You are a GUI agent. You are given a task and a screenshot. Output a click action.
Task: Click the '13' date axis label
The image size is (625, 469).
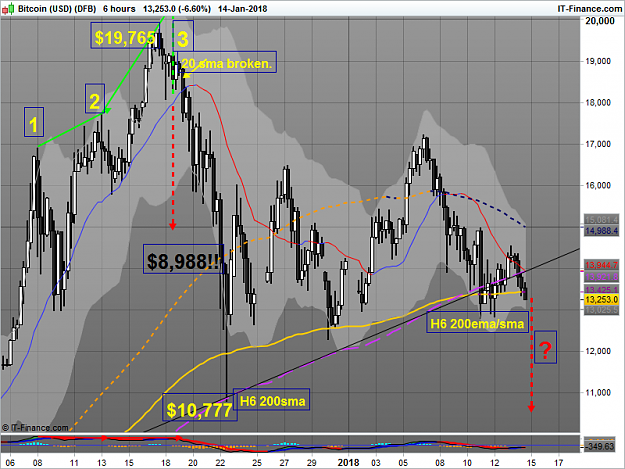[102, 463]
